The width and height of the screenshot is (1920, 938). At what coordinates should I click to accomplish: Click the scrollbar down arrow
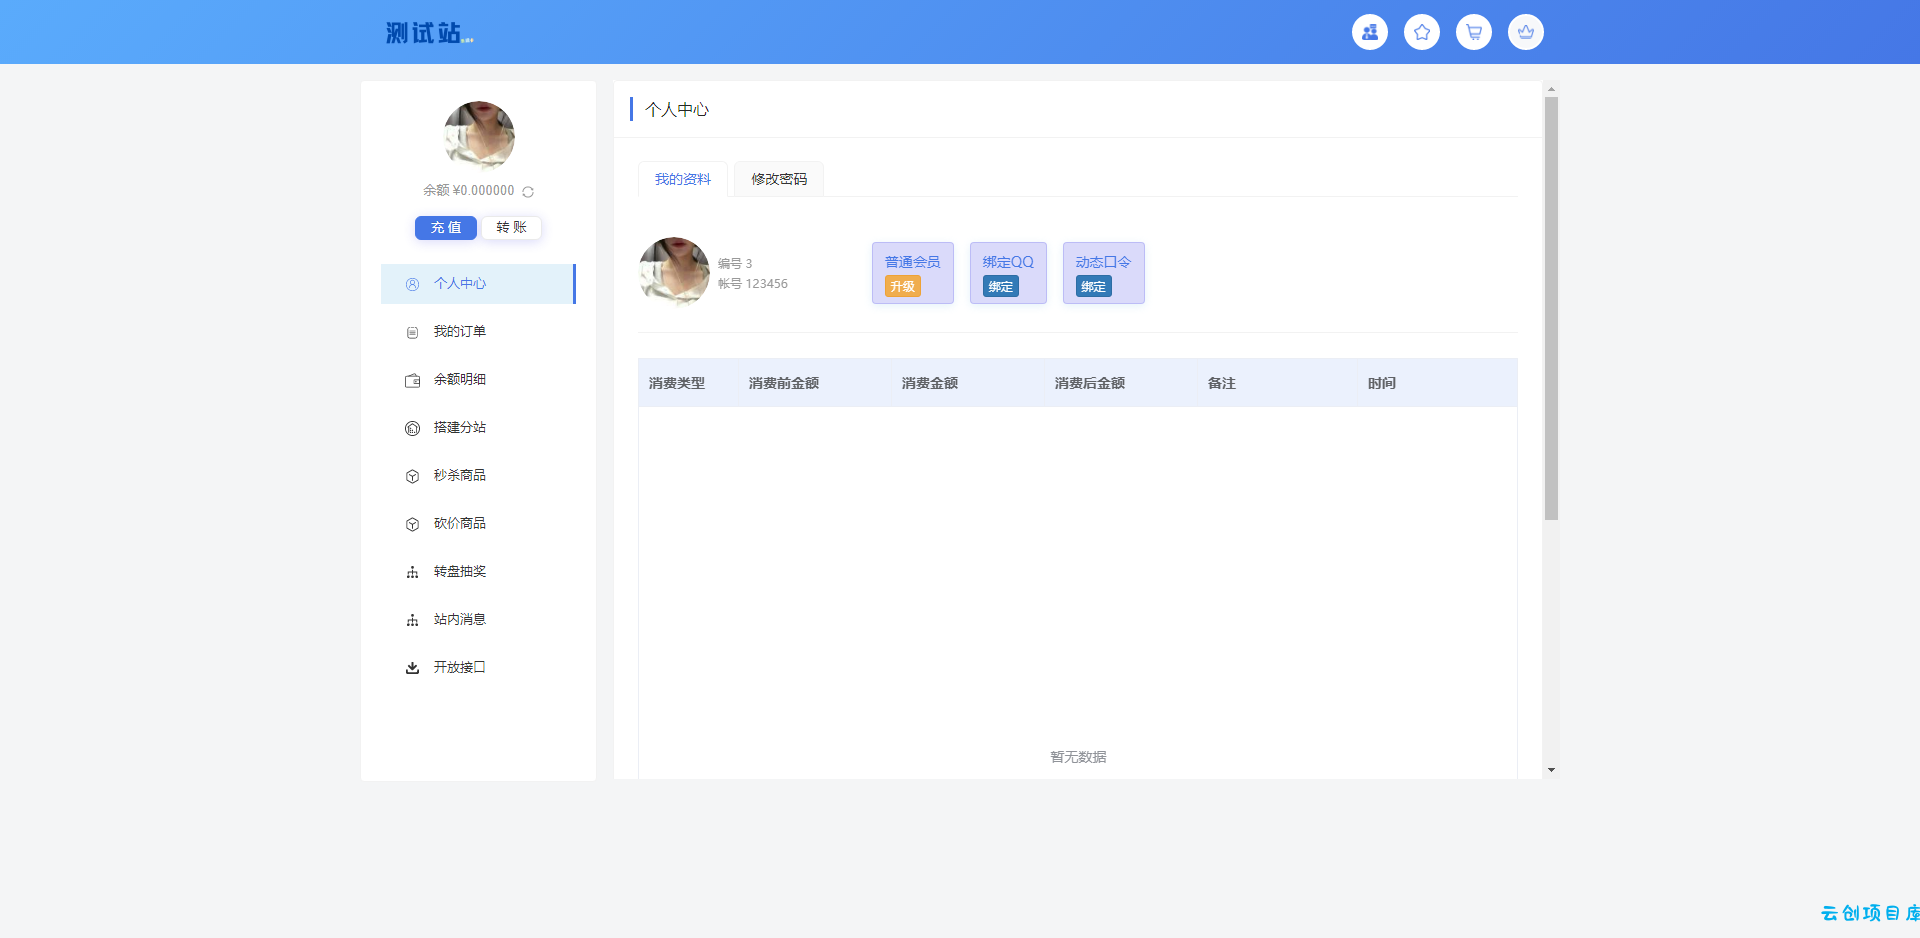(1551, 770)
